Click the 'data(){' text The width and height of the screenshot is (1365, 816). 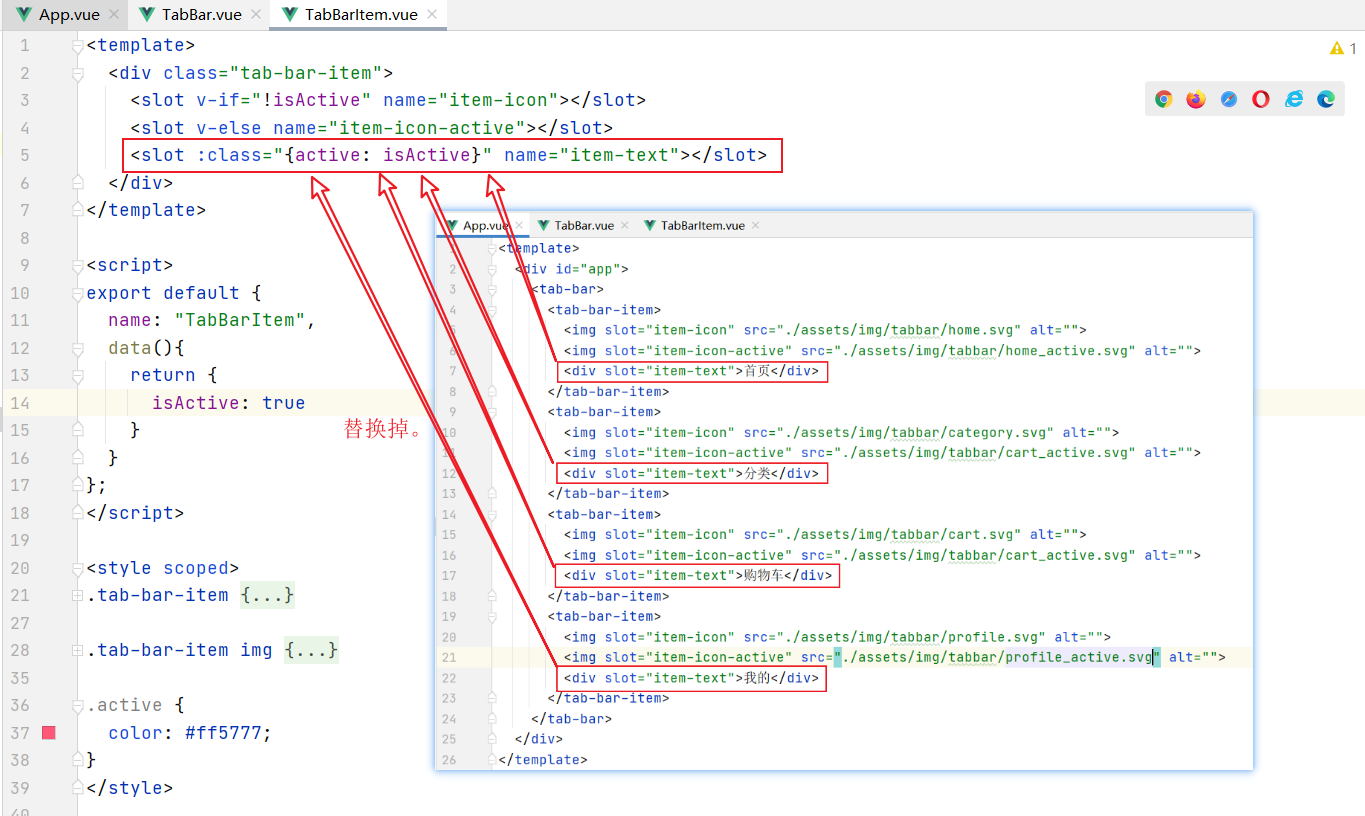click(146, 348)
